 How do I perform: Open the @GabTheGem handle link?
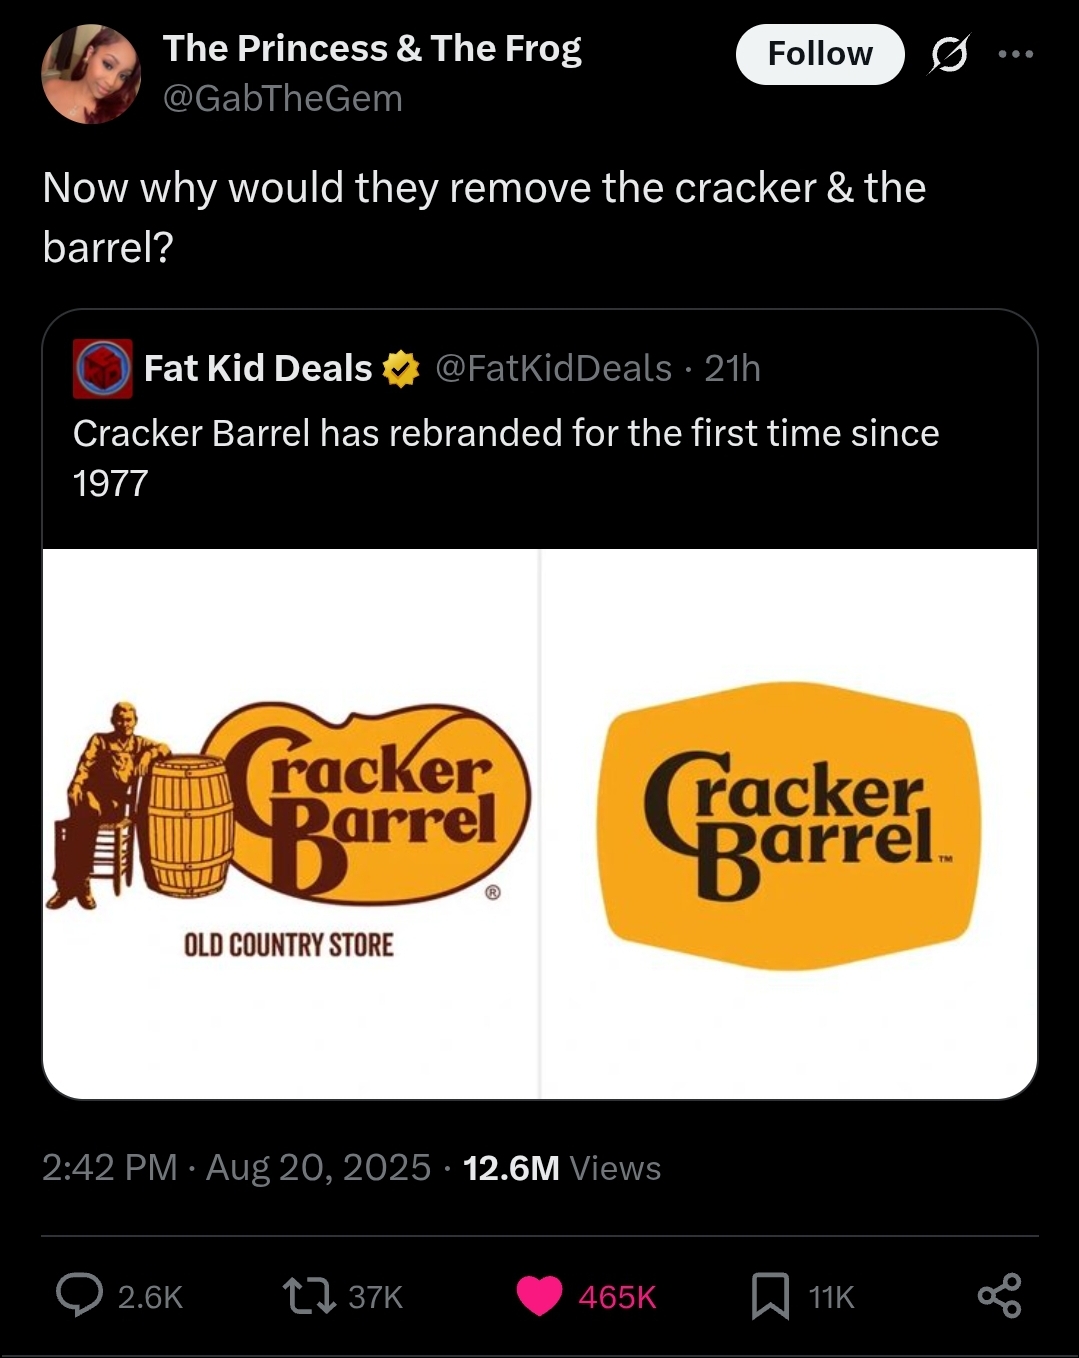click(x=282, y=99)
